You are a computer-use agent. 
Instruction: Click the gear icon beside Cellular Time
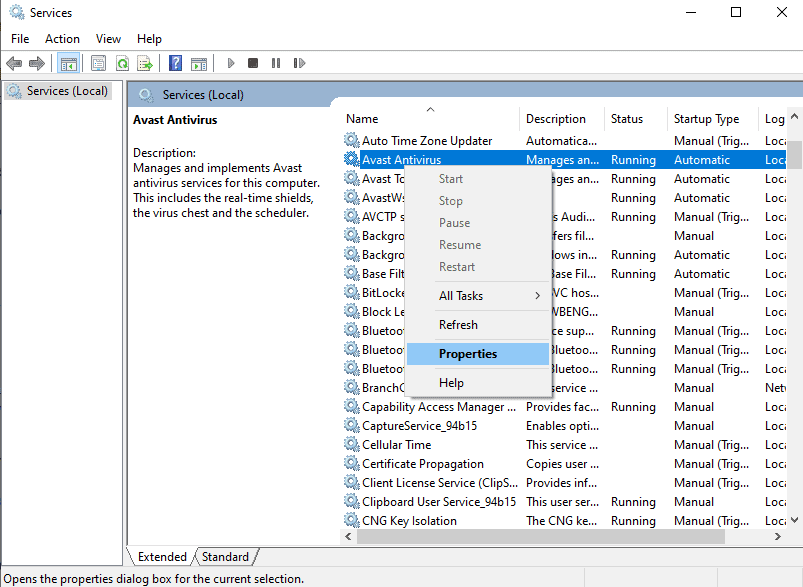point(352,444)
